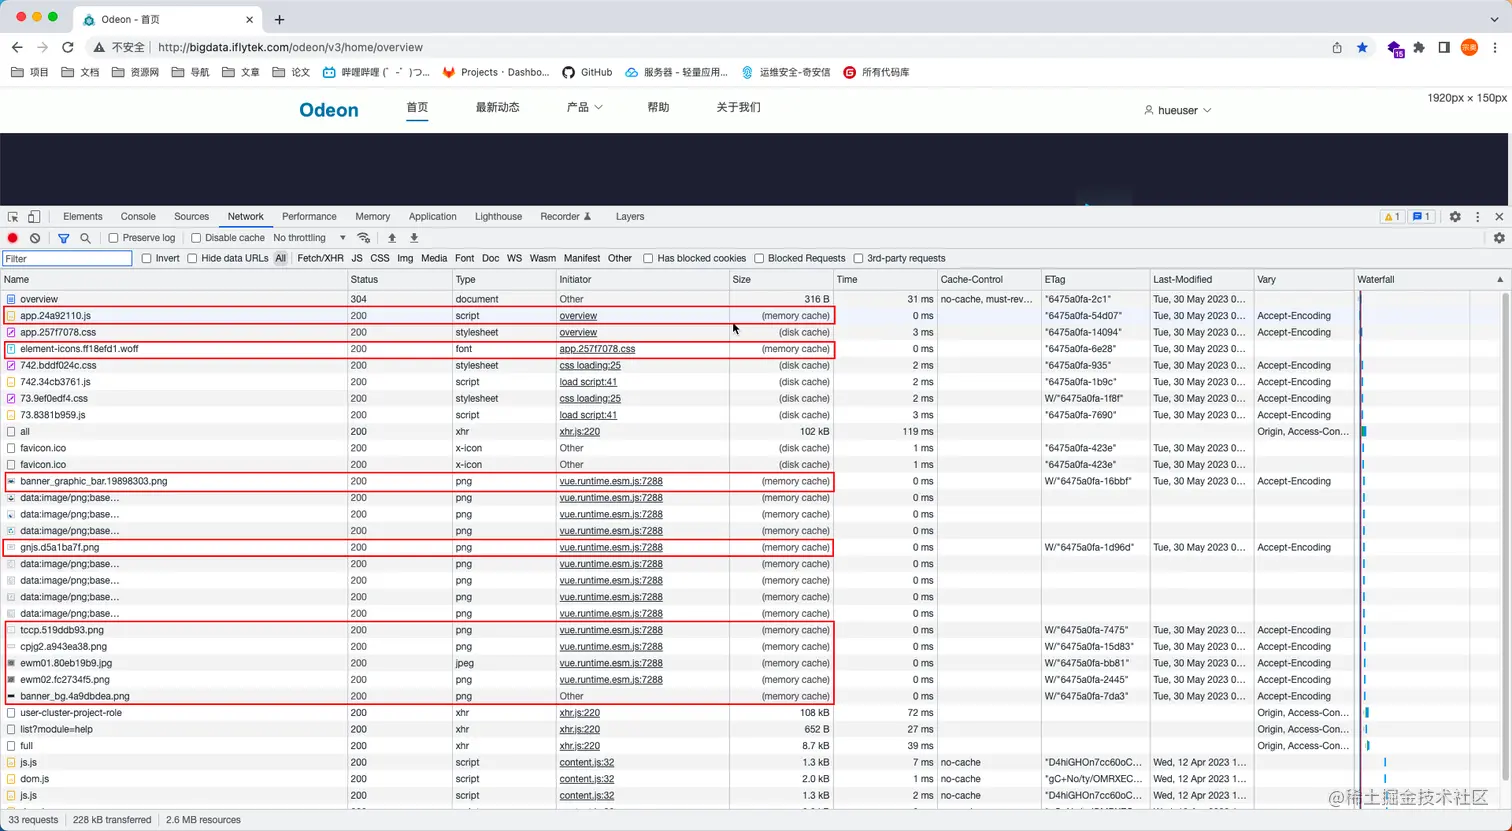The image size is (1512, 831).
Task: Click app.257f7078.css initiator link
Action: [597, 349]
